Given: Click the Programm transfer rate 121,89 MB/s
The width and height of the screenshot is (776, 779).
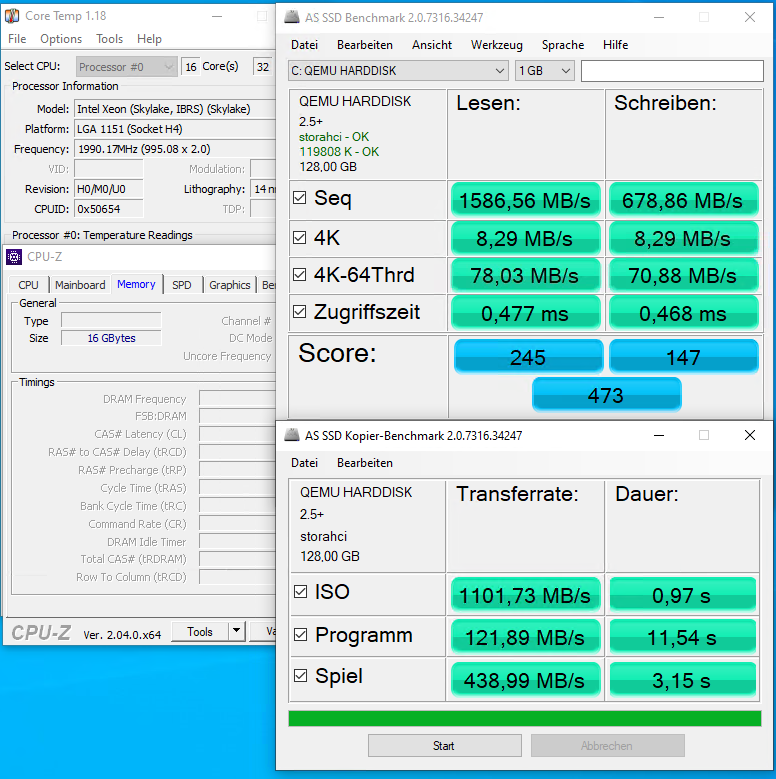Looking at the screenshot, I should coord(526,636).
